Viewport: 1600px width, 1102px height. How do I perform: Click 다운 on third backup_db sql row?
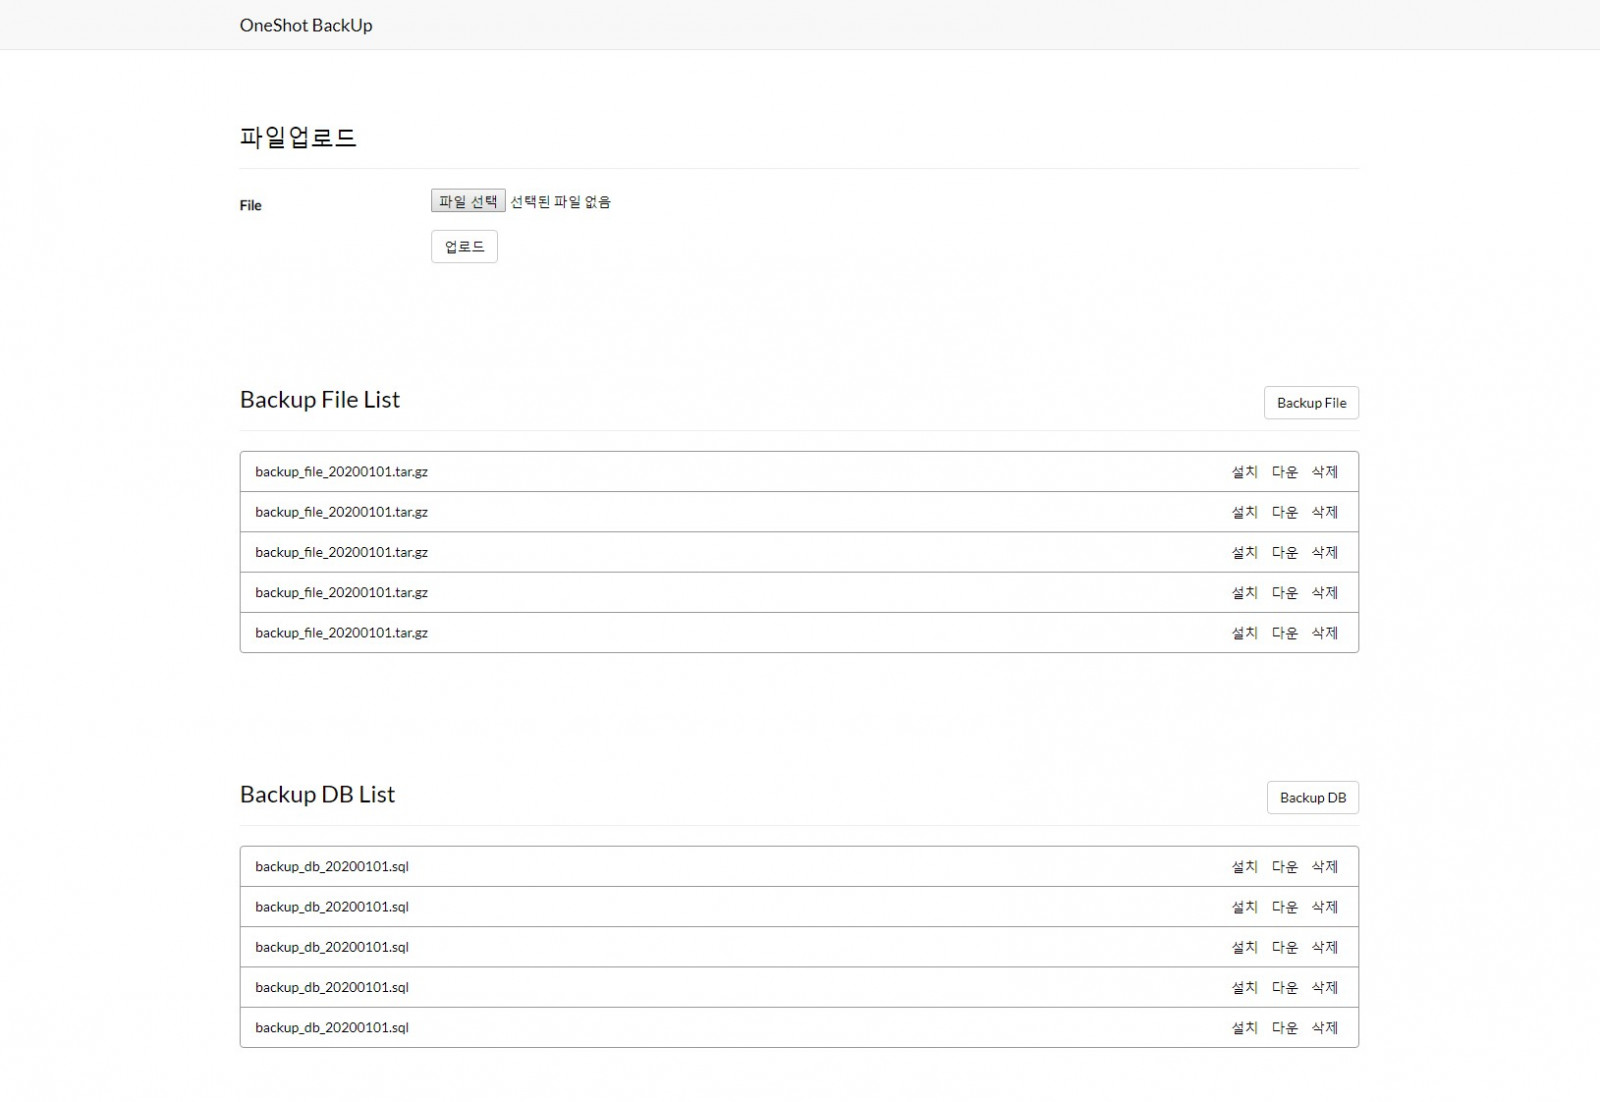1284,947
